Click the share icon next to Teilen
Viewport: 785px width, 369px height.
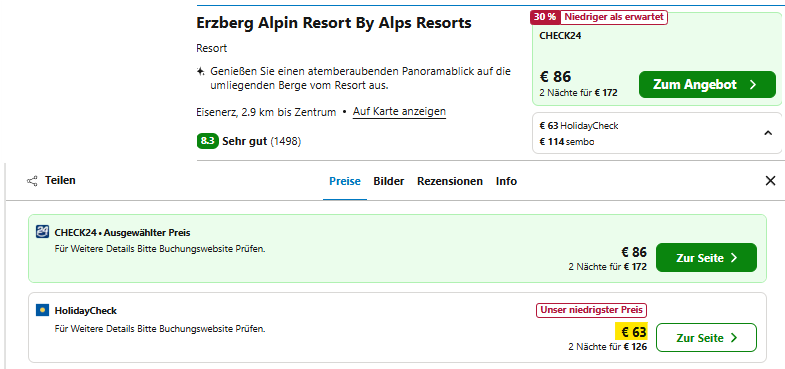pyautogui.click(x=32, y=181)
